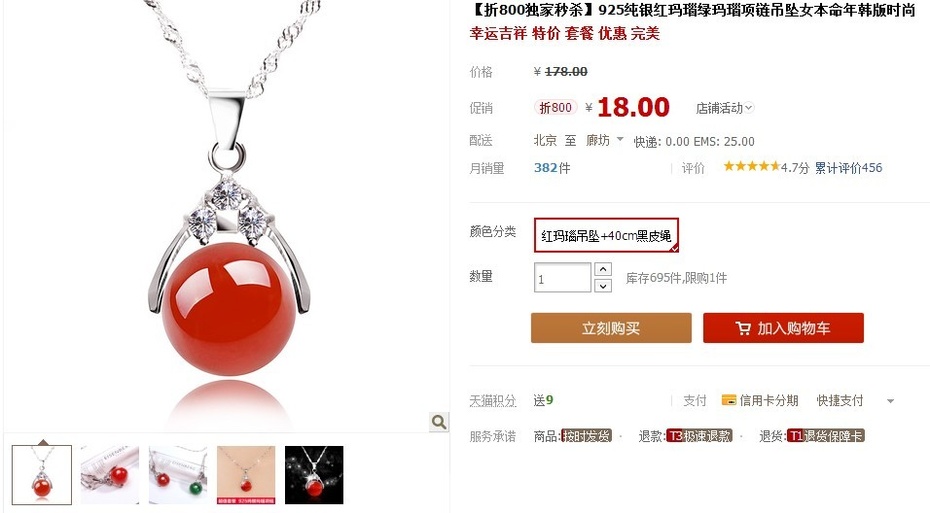Viewport: 930px width, 513px height.
Task: Click the 信用卡分期 credit card icon
Action: point(728,400)
